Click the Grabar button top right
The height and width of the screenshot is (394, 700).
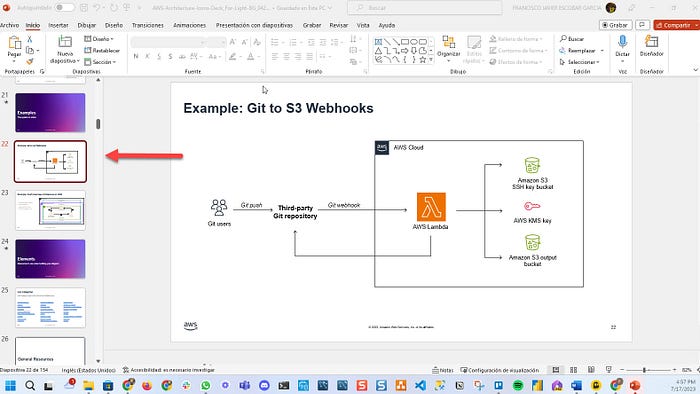(615, 25)
